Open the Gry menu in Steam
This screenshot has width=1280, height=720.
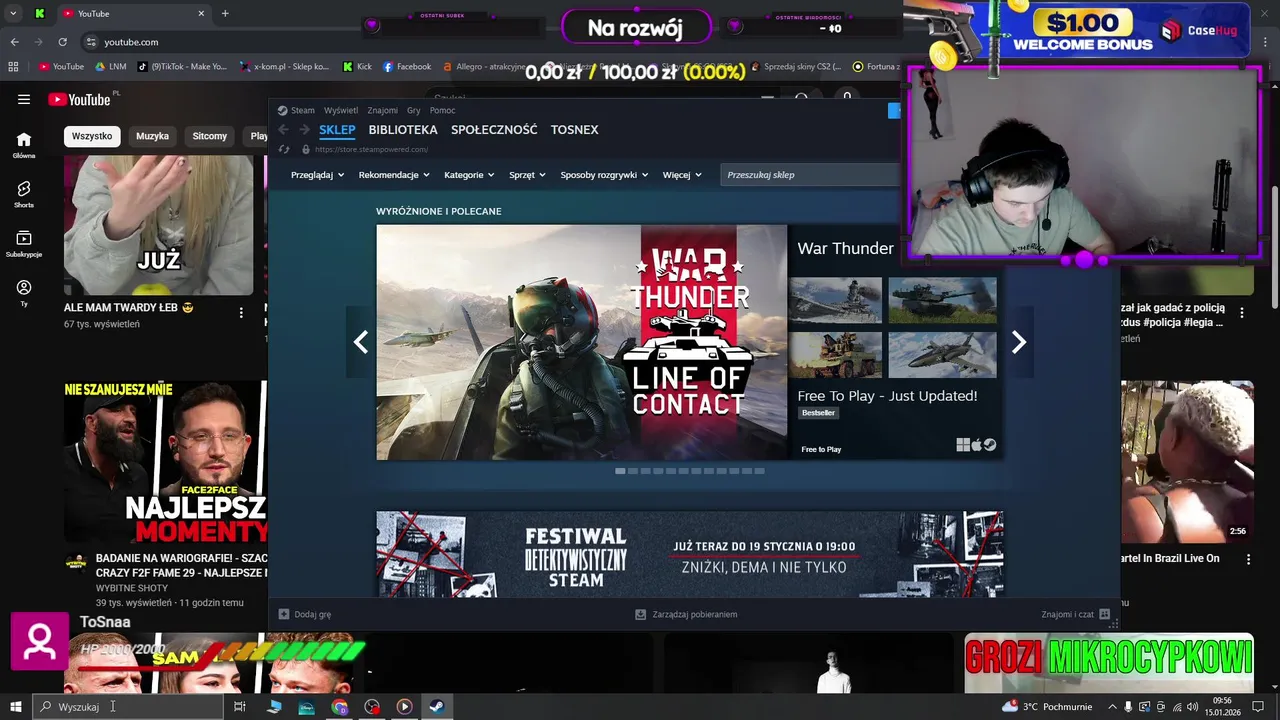coord(413,110)
